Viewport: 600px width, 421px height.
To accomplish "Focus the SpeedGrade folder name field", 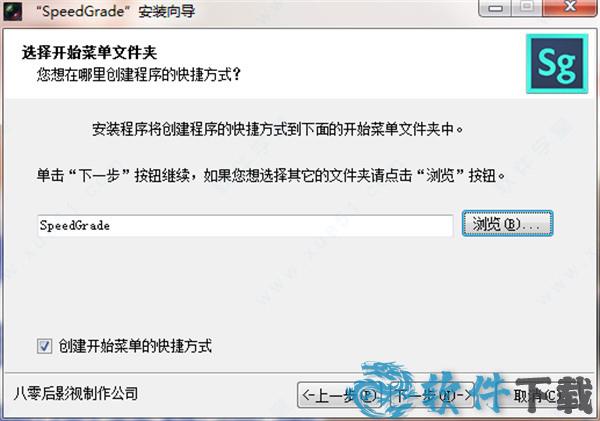I will pyautogui.click(x=245, y=225).
